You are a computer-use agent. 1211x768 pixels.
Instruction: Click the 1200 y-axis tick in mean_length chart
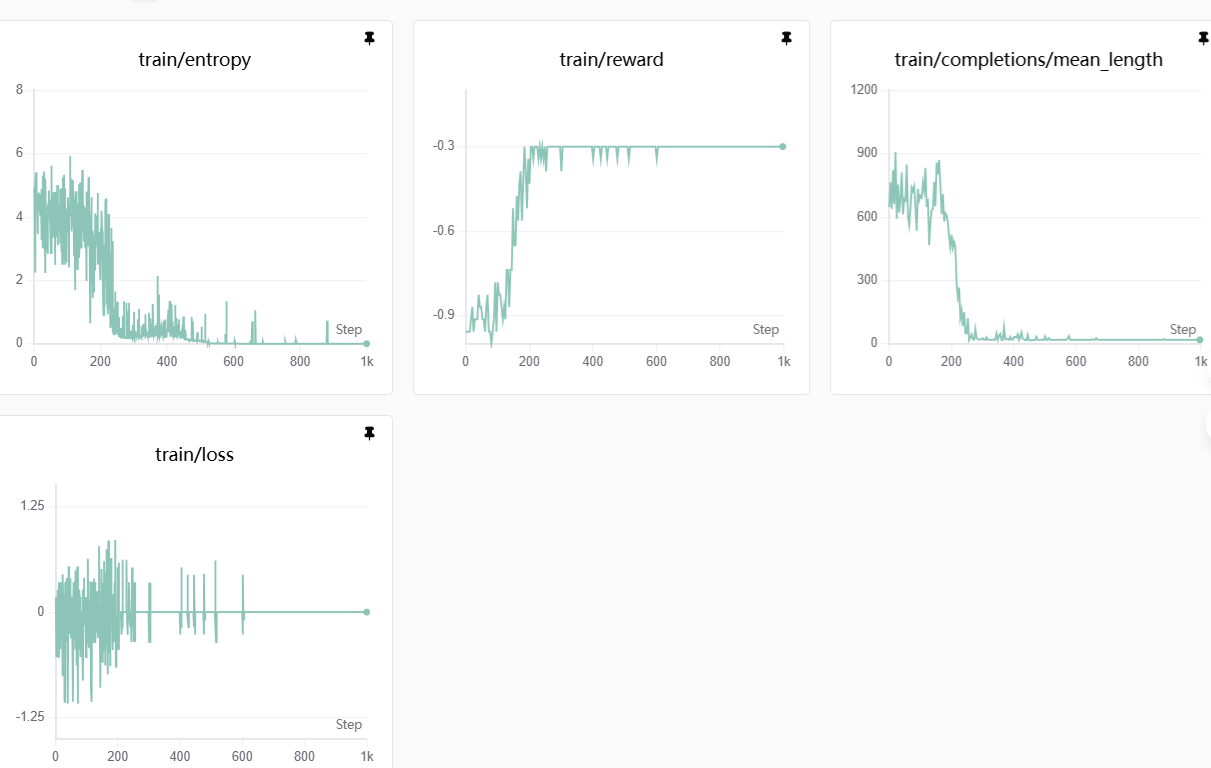(x=863, y=90)
